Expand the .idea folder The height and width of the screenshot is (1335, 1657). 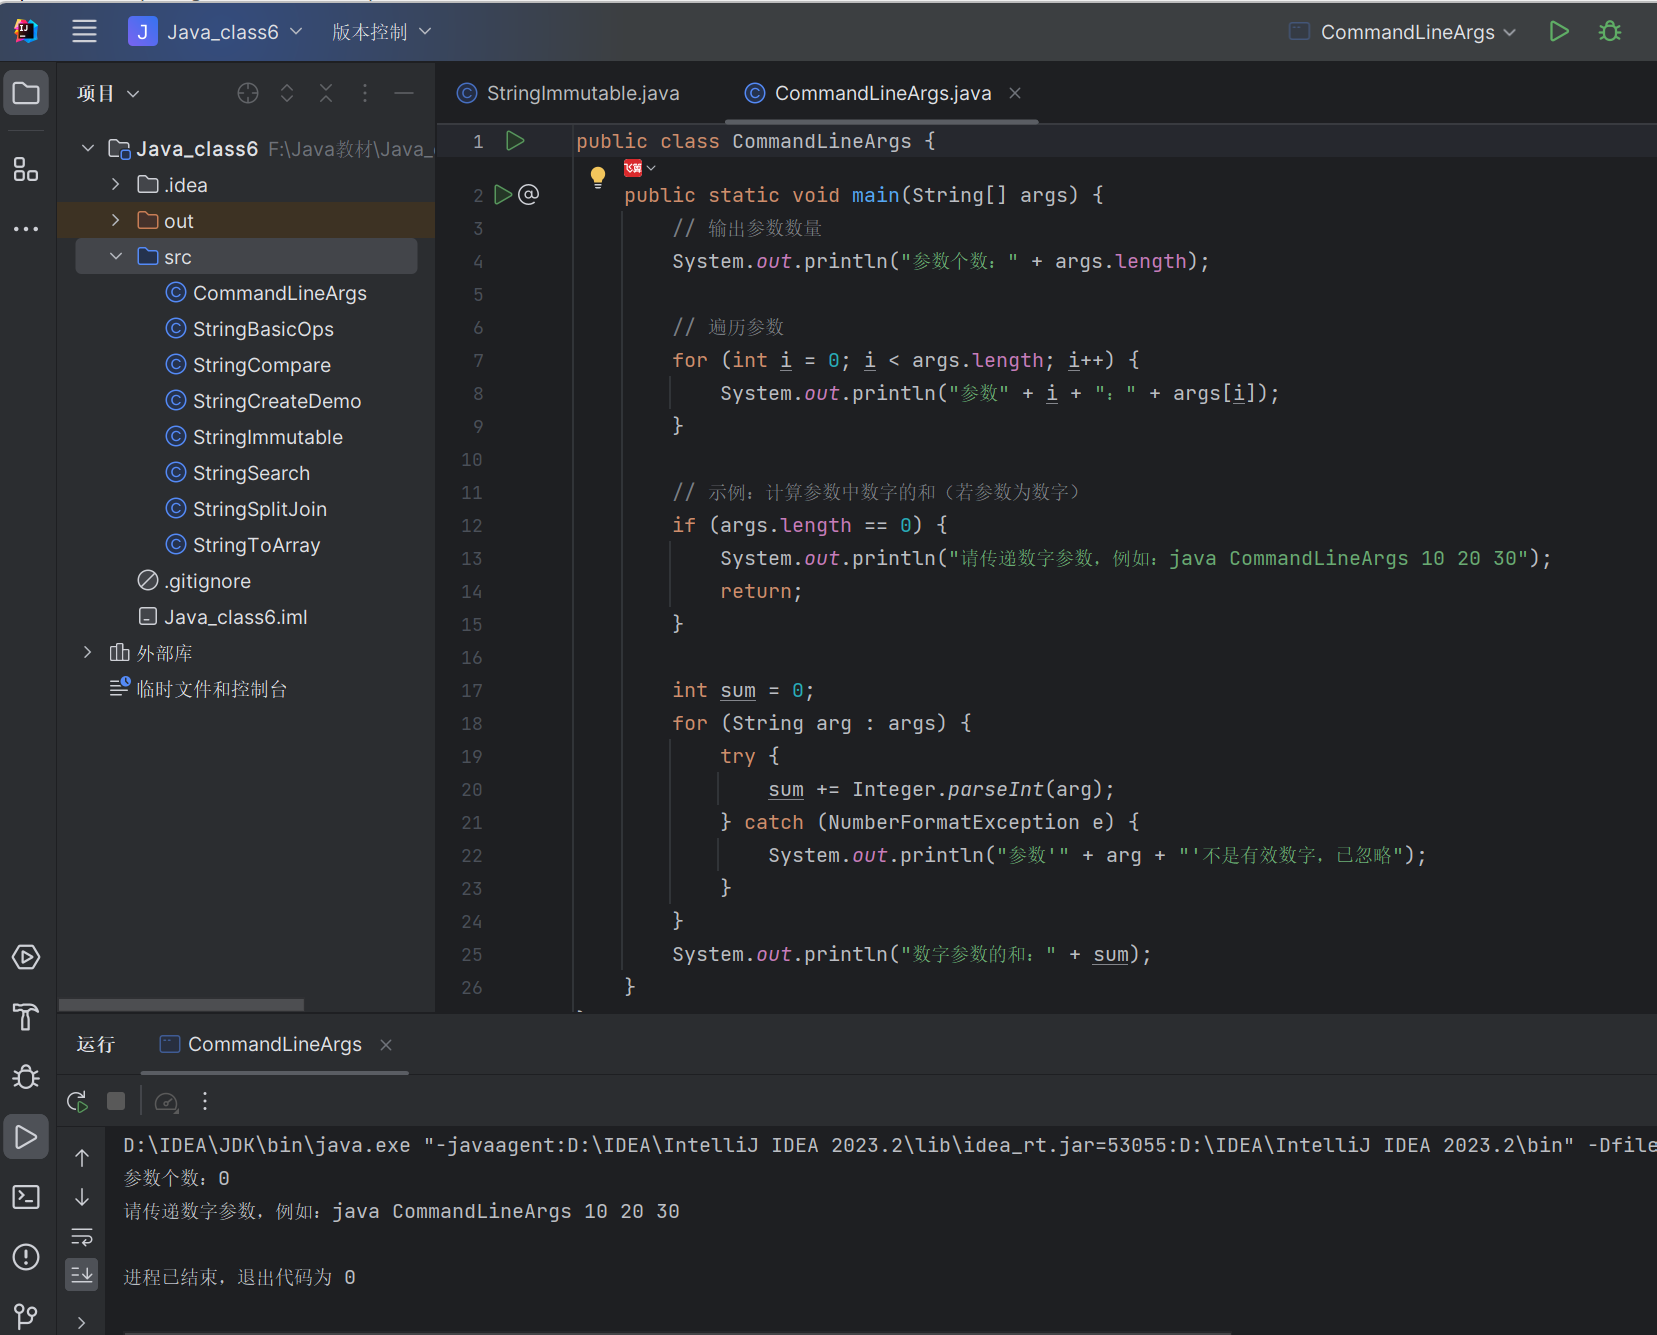pyautogui.click(x=116, y=185)
